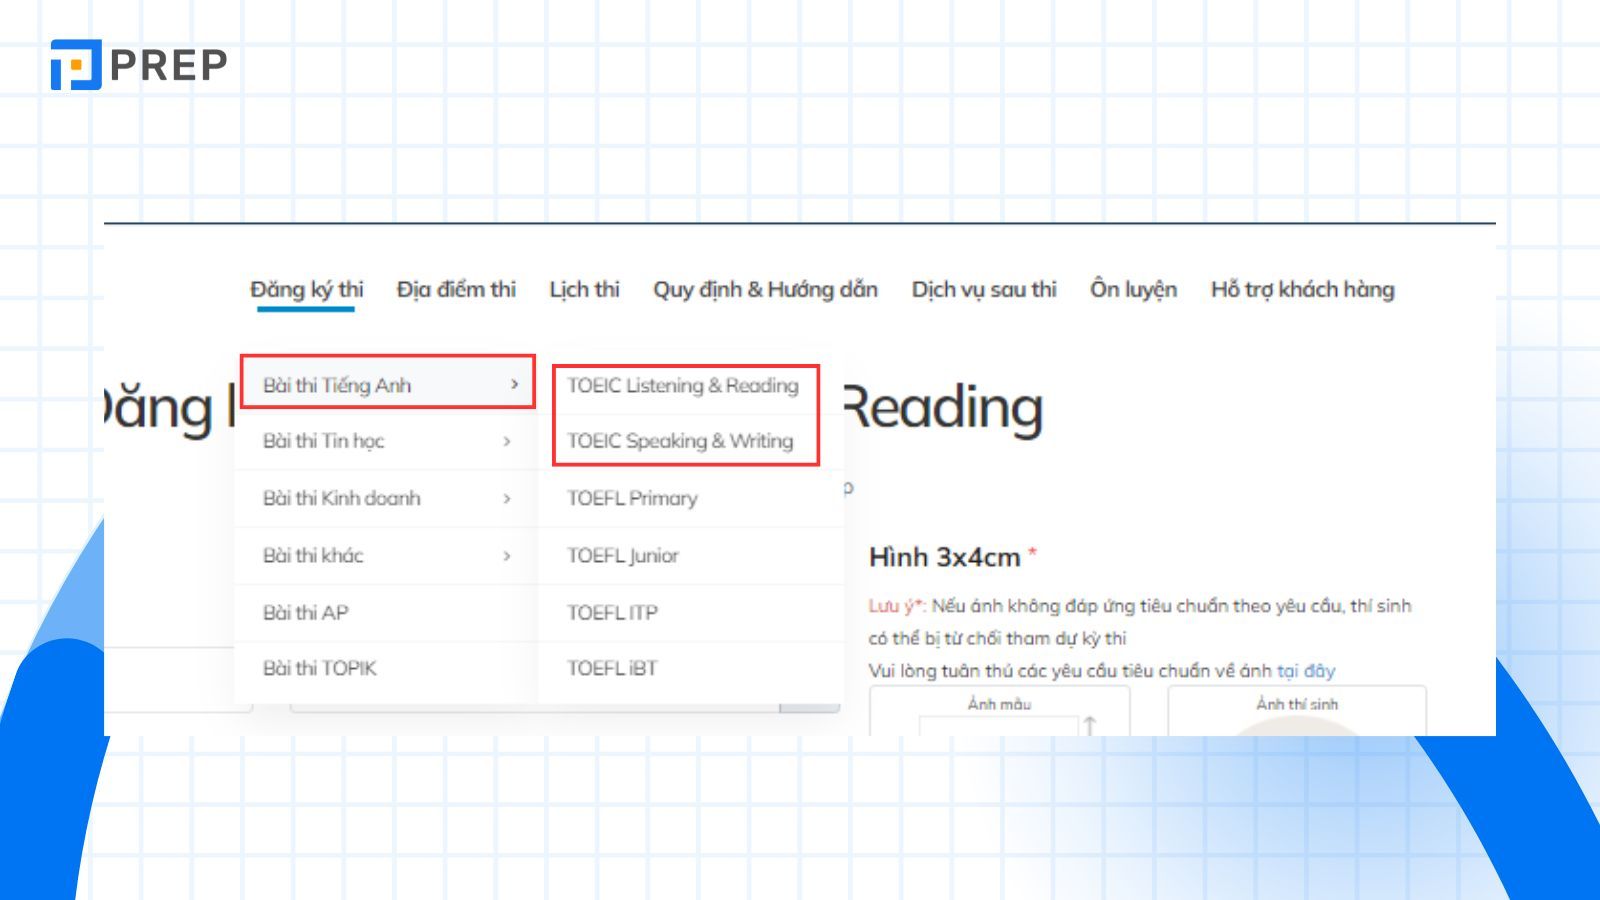Select Bài thi Tiếng Anh submenu item

(x=388, y=385)
